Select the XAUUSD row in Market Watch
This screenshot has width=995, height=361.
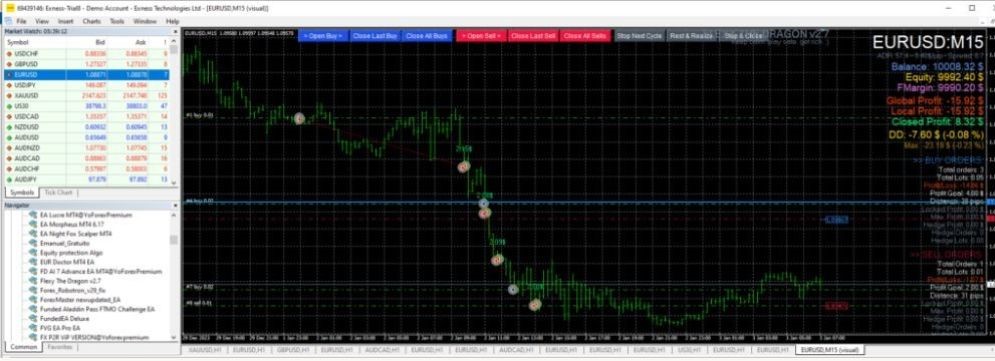[x=88, y=95]
